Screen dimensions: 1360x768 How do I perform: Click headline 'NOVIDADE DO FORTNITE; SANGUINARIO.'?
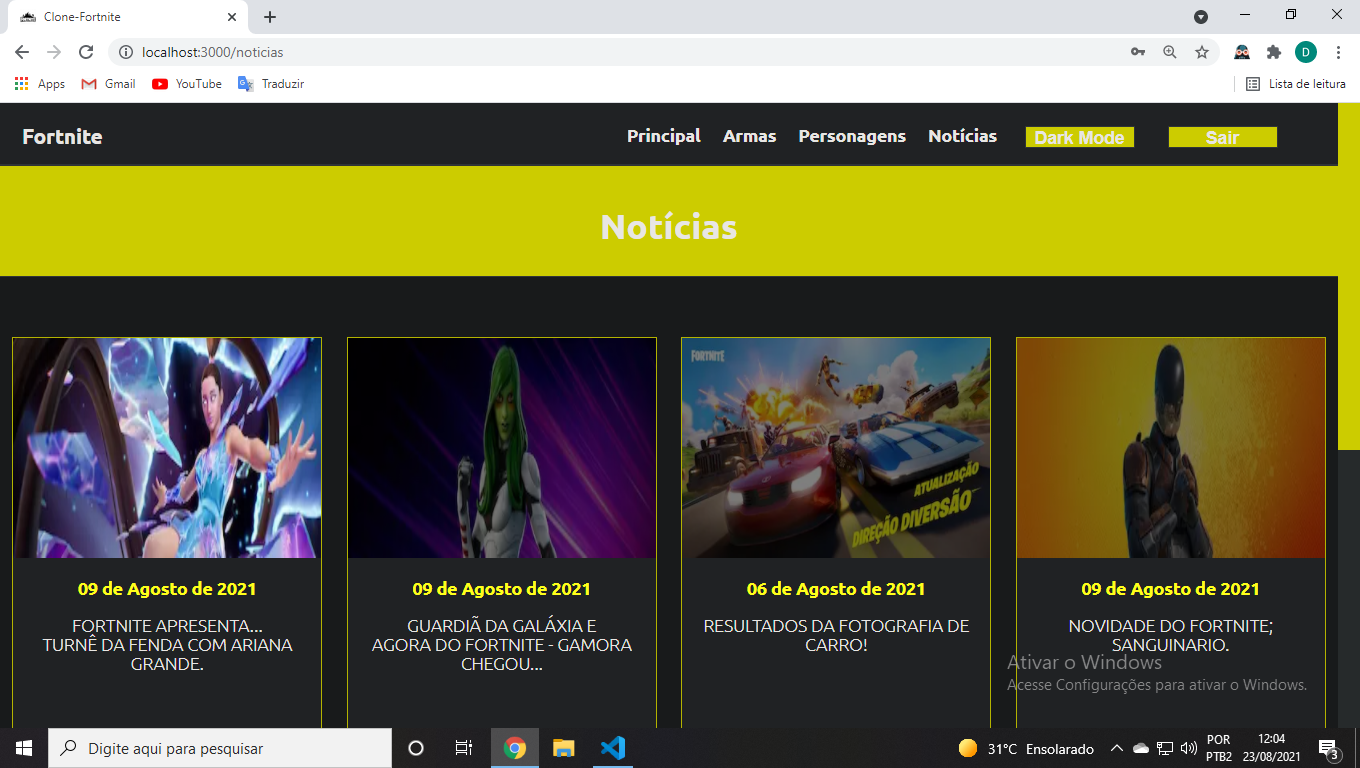pos(1171,636)
